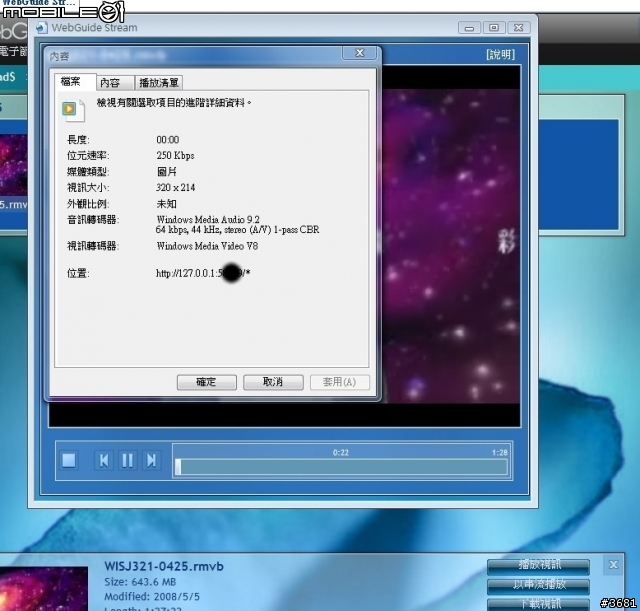Image resolution: width=640 pixels, height=611 pixels.
Task: Select 'Windows Media Audio 9.2' codec text
Action: pos(208,220)
